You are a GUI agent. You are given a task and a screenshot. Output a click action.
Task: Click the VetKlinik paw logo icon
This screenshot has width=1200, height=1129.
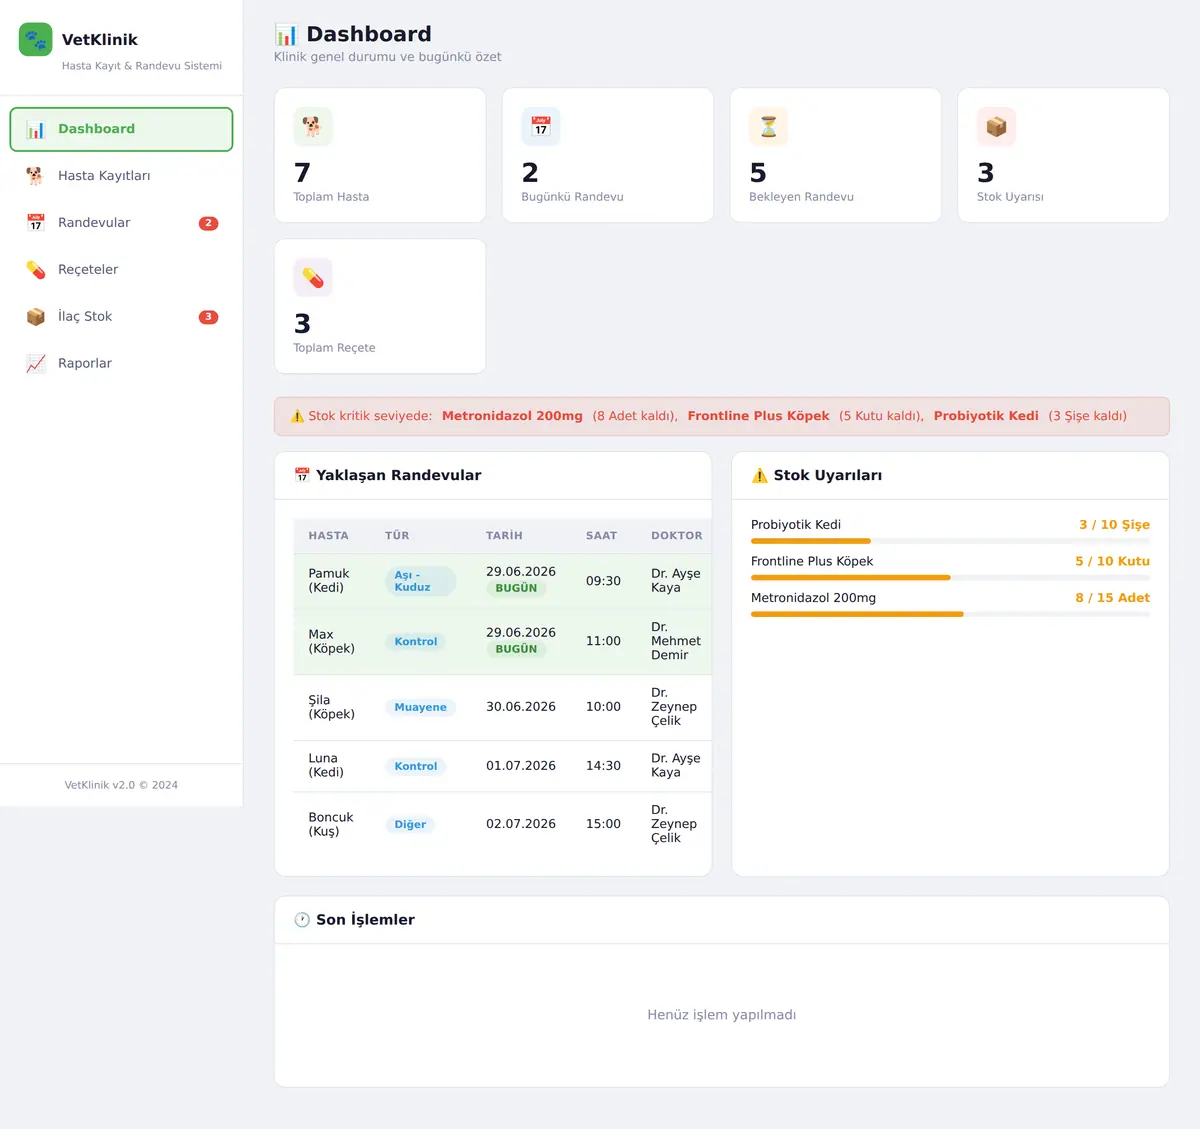point(36,40)
